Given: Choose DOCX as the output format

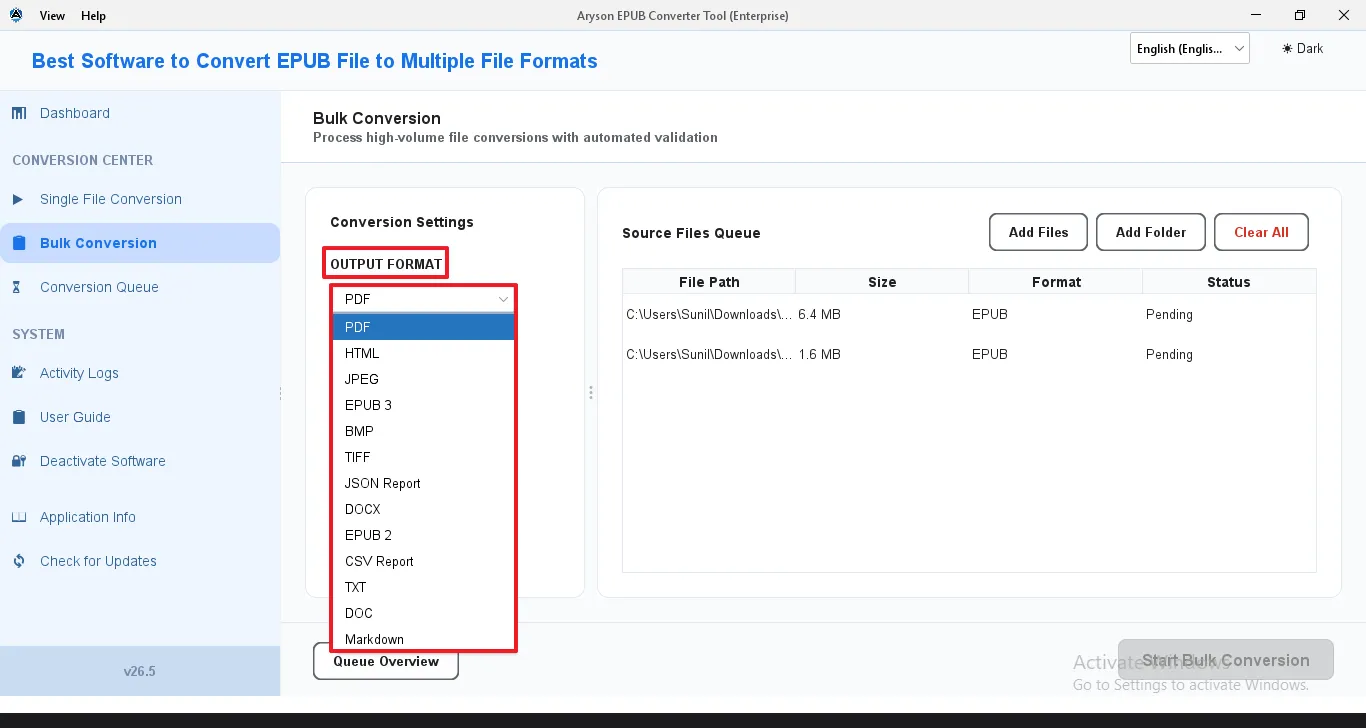Looking at the screenshot, I should point(424,509).
